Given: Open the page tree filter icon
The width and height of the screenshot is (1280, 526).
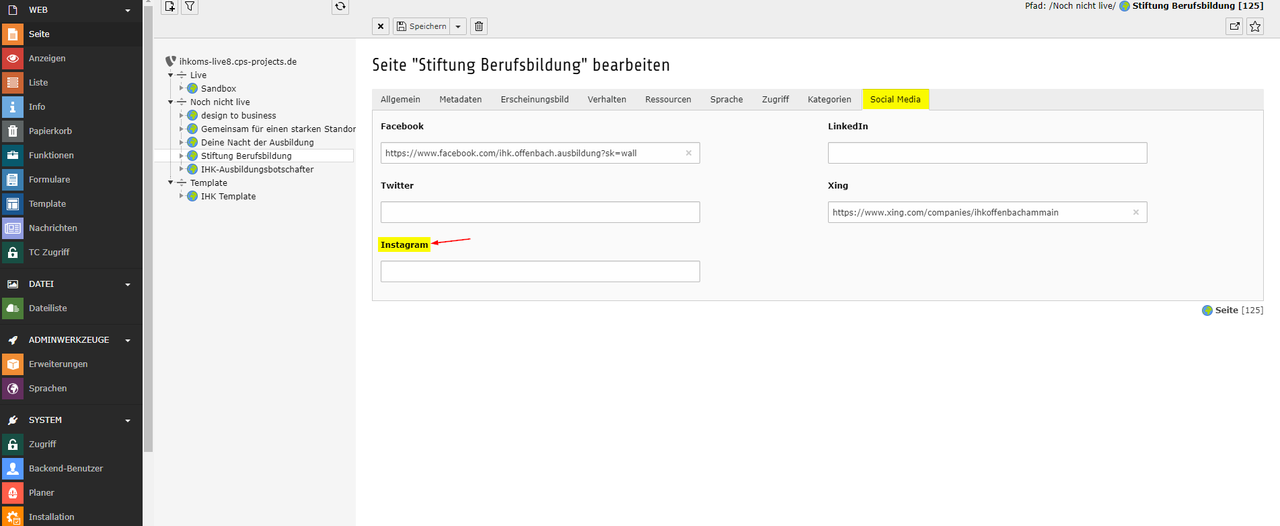Looking at the screenshot, I should (190, 7).
